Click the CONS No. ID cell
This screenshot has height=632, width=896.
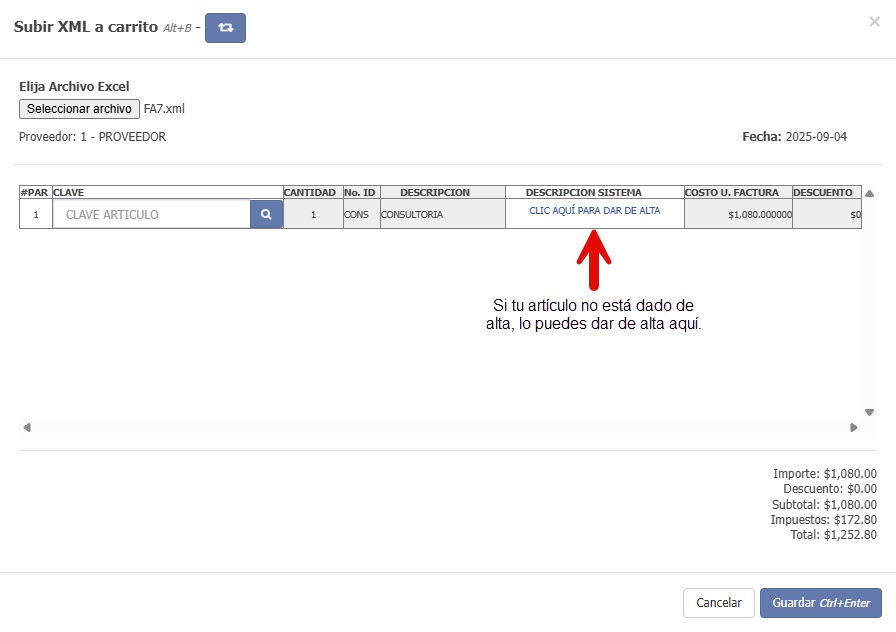click(x=360, y=214)
